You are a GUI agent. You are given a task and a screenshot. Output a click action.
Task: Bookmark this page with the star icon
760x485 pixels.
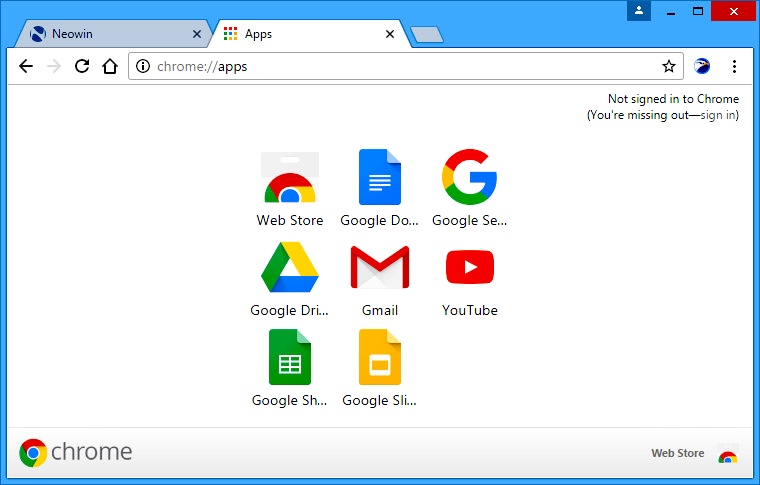[668, 67]
